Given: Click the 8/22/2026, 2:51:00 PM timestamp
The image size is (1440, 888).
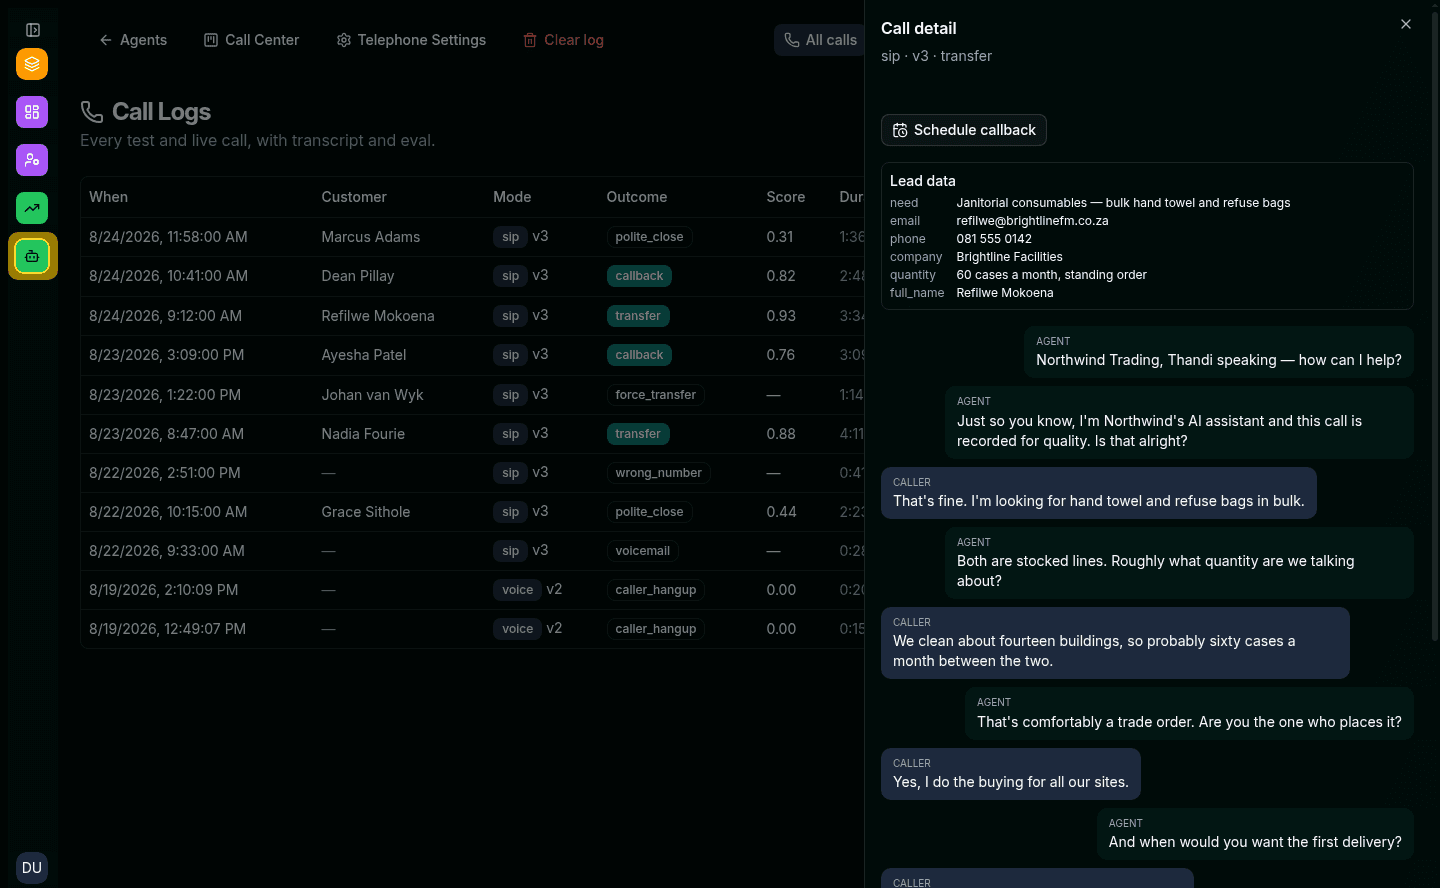Looking at the screenshot, I should click(x=165, y=473).
